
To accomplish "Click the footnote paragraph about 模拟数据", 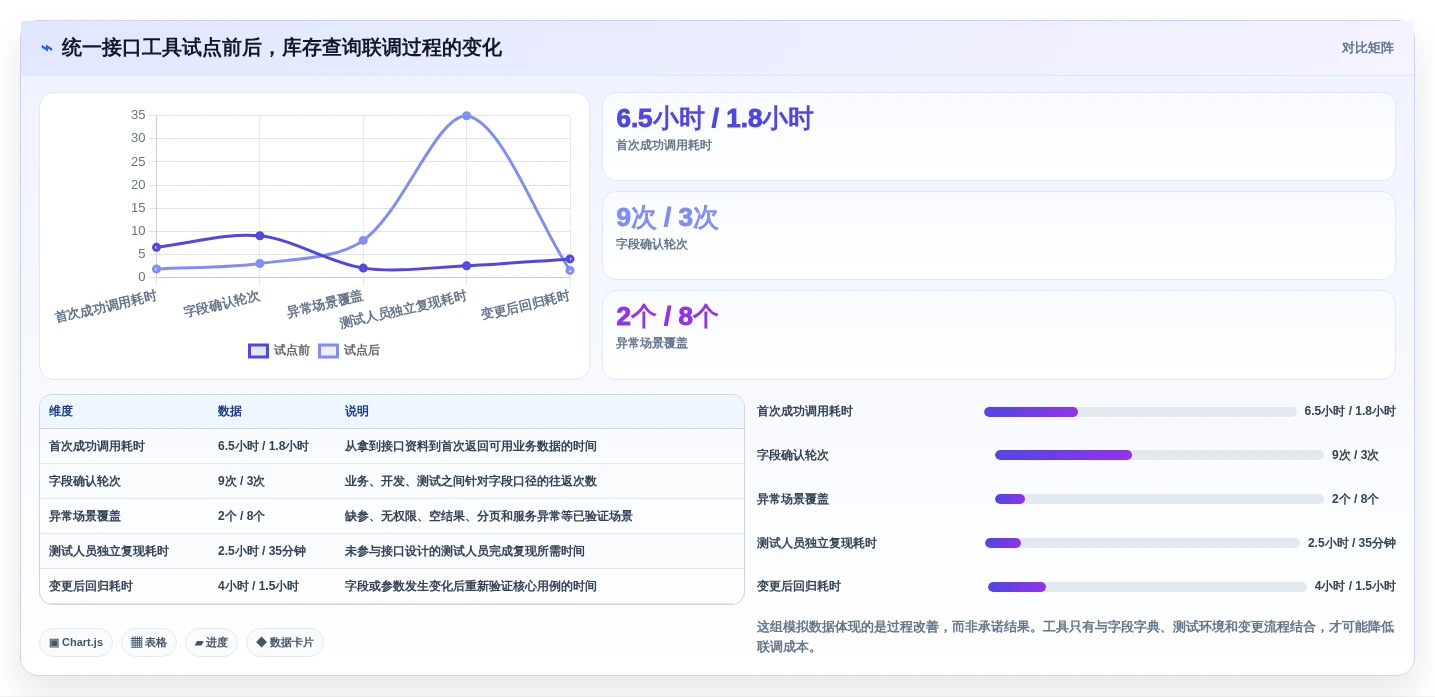I will pos(1076,637).
